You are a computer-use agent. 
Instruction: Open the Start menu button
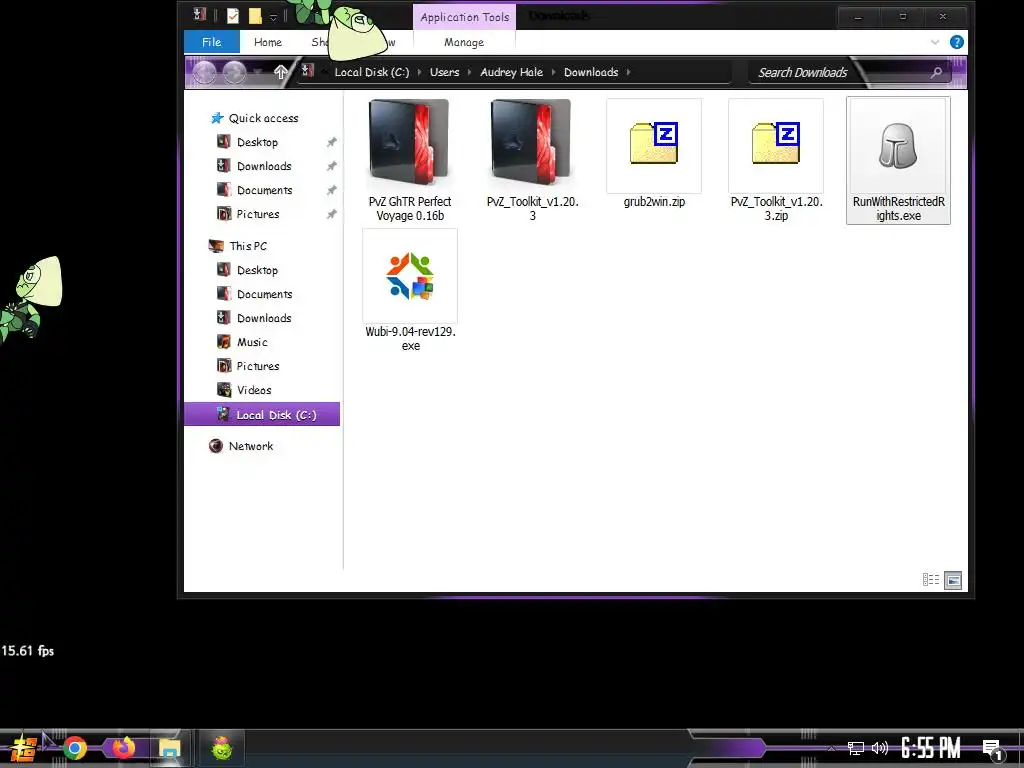click(23, 748)
